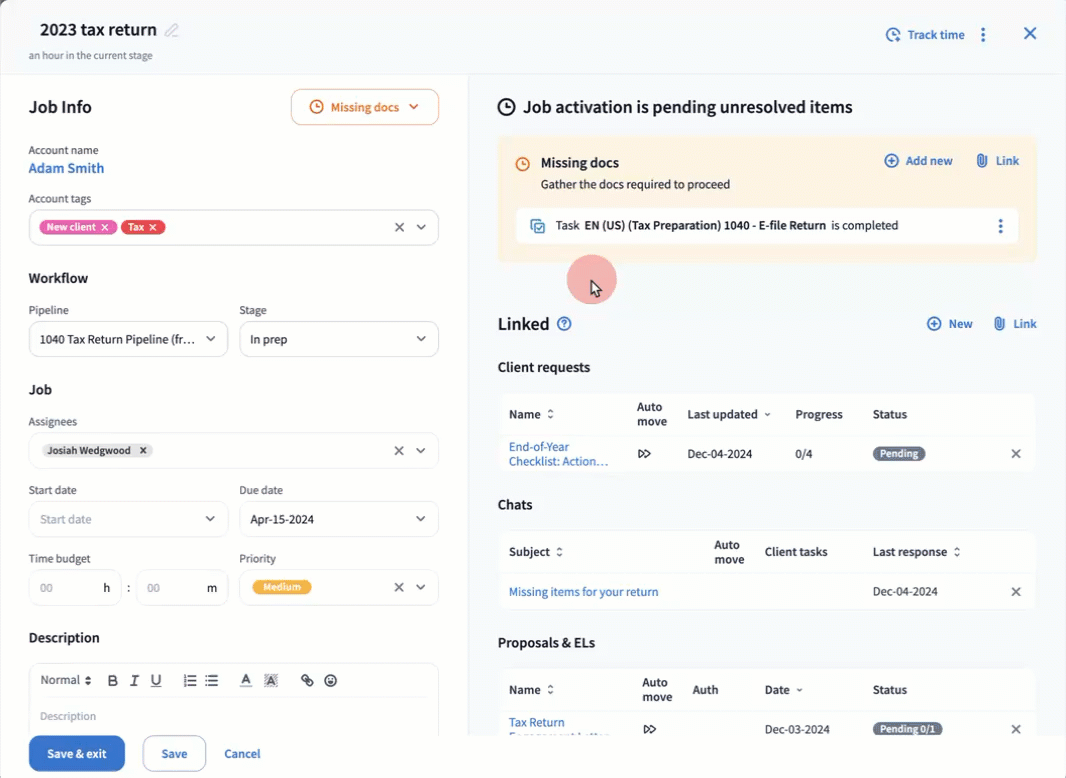
Task: Apply numbered list formatting
Action: 190,681
